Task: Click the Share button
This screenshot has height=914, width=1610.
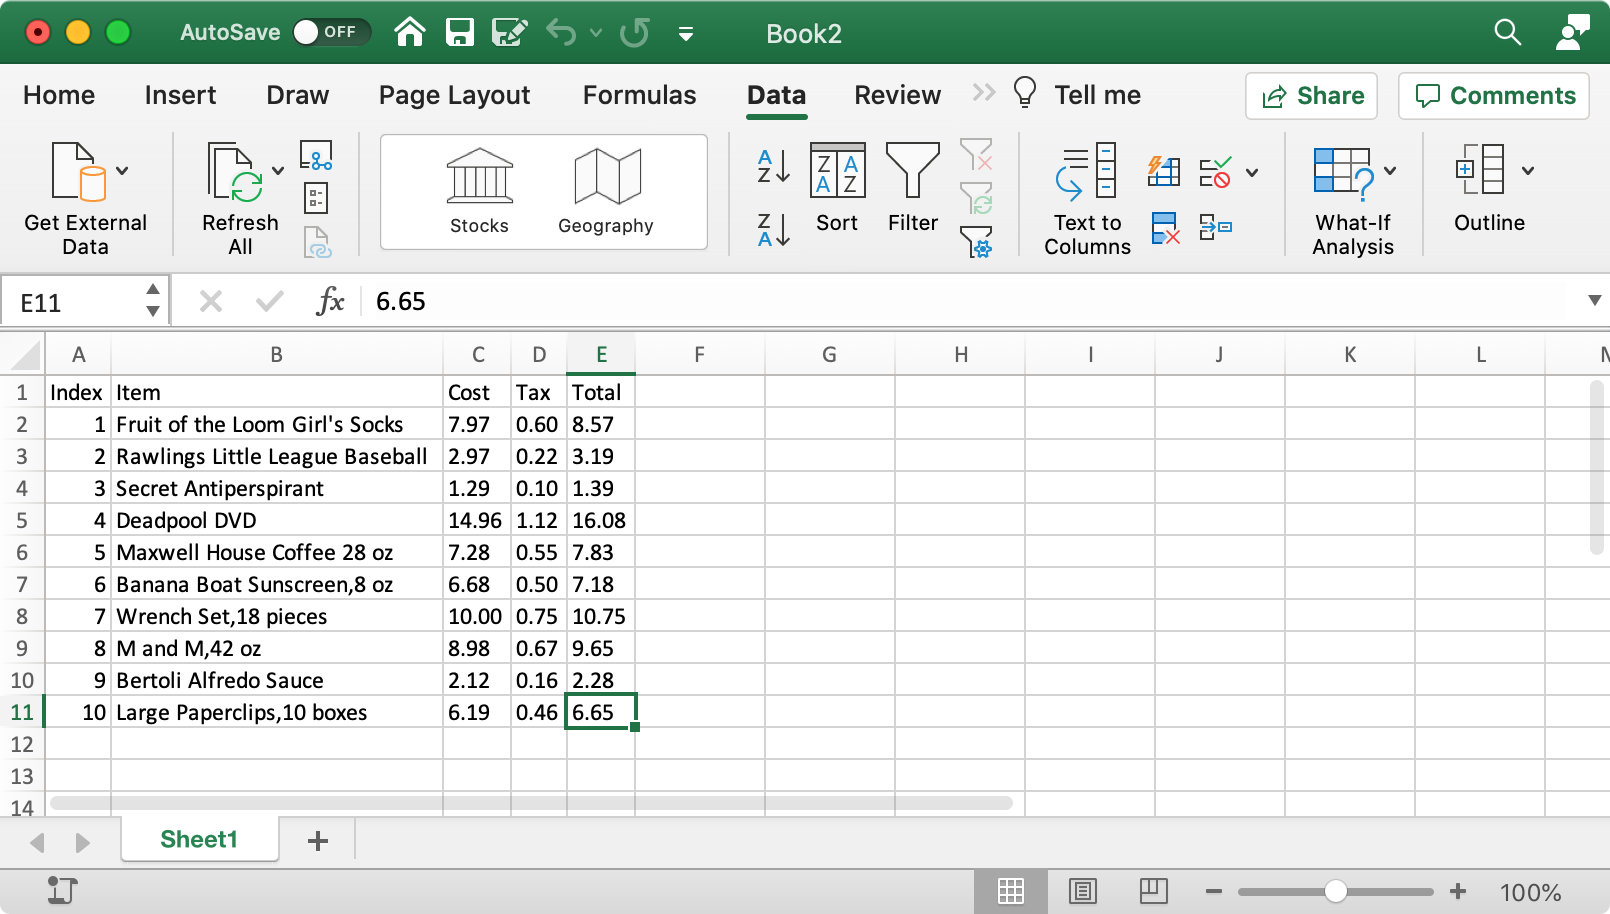Action: 1311,96
